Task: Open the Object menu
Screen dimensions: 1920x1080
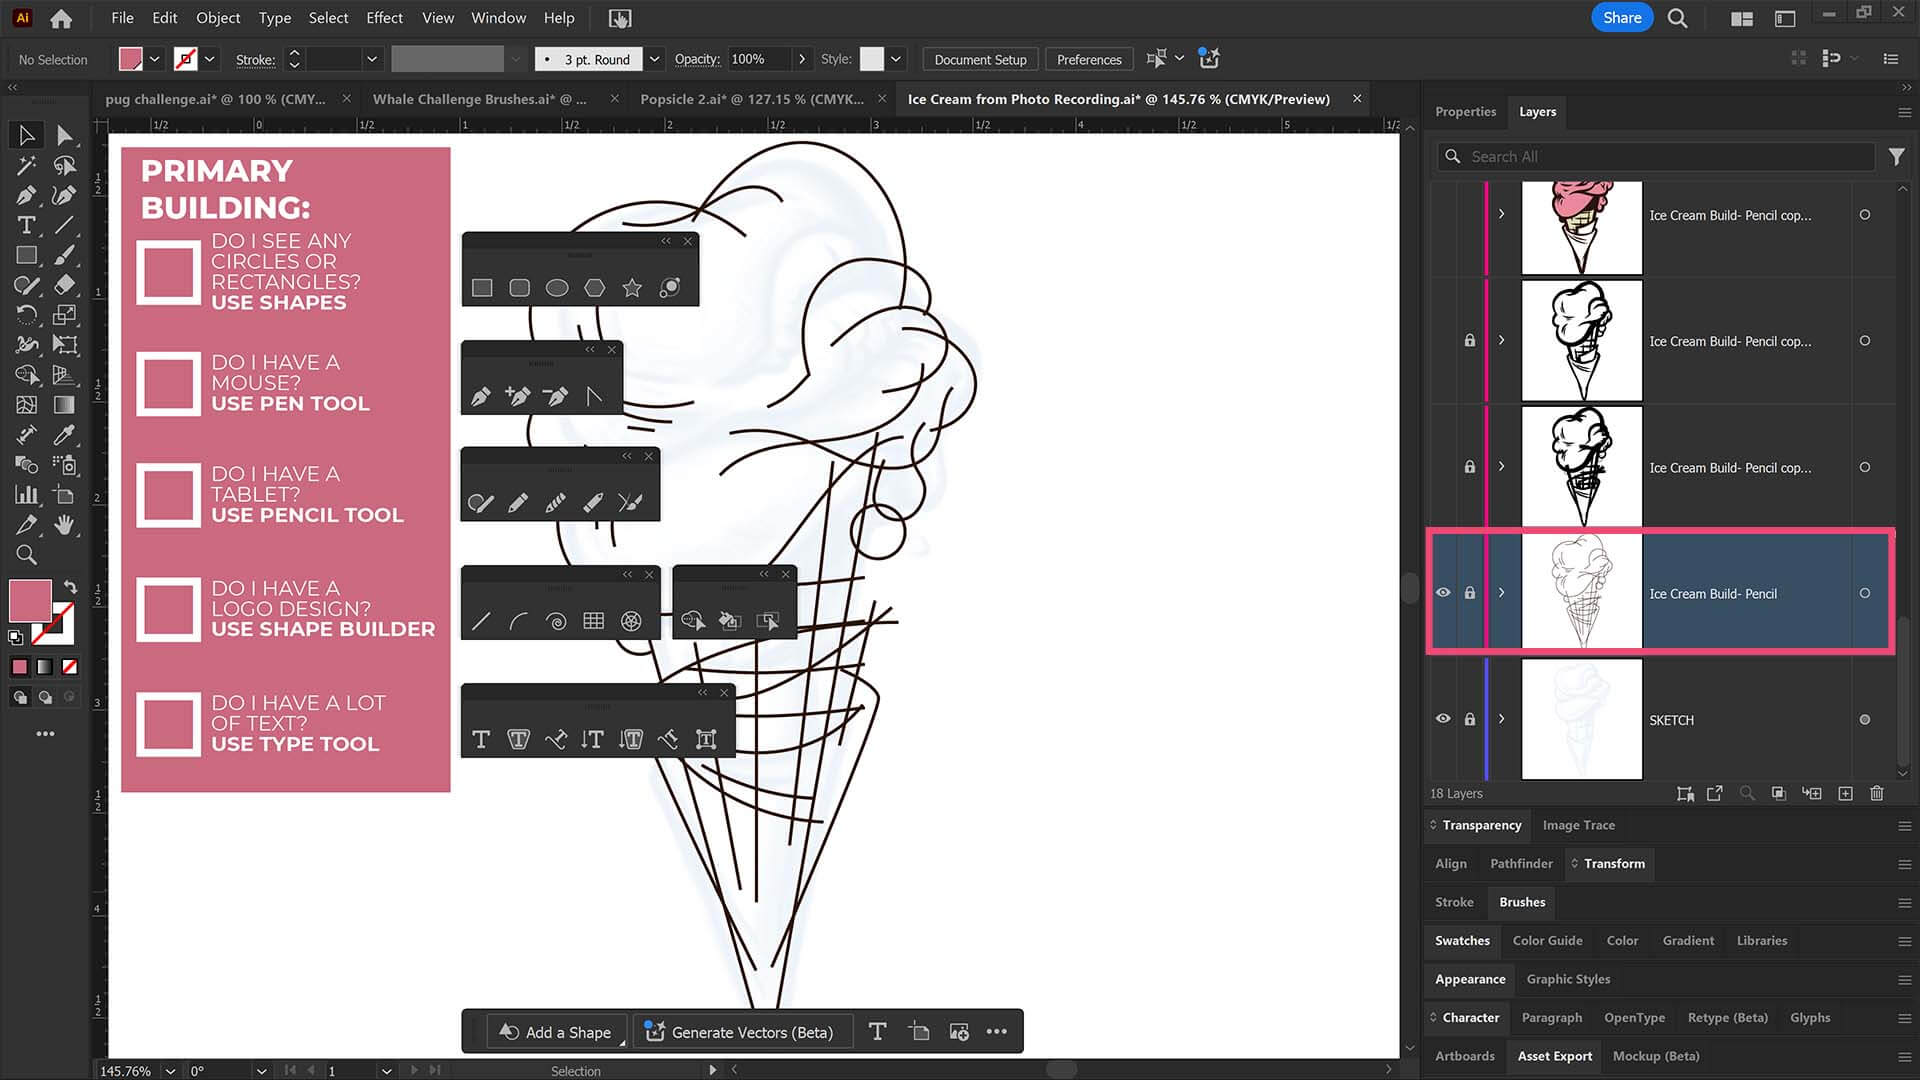Action: [x=218, y=18]
